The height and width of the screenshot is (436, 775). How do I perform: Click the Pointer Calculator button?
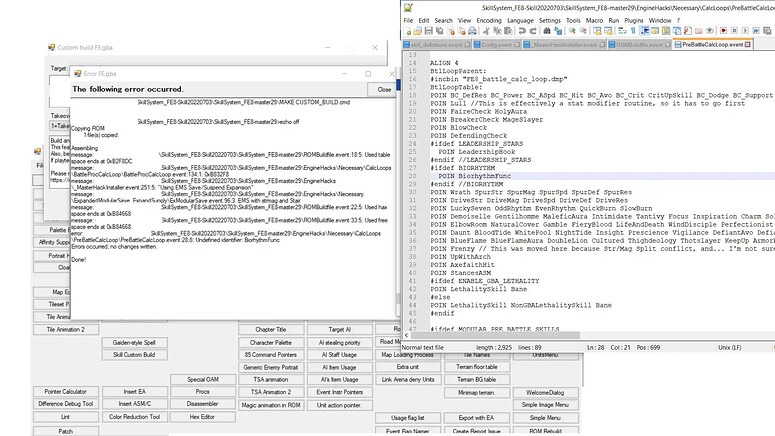point(66,391)
